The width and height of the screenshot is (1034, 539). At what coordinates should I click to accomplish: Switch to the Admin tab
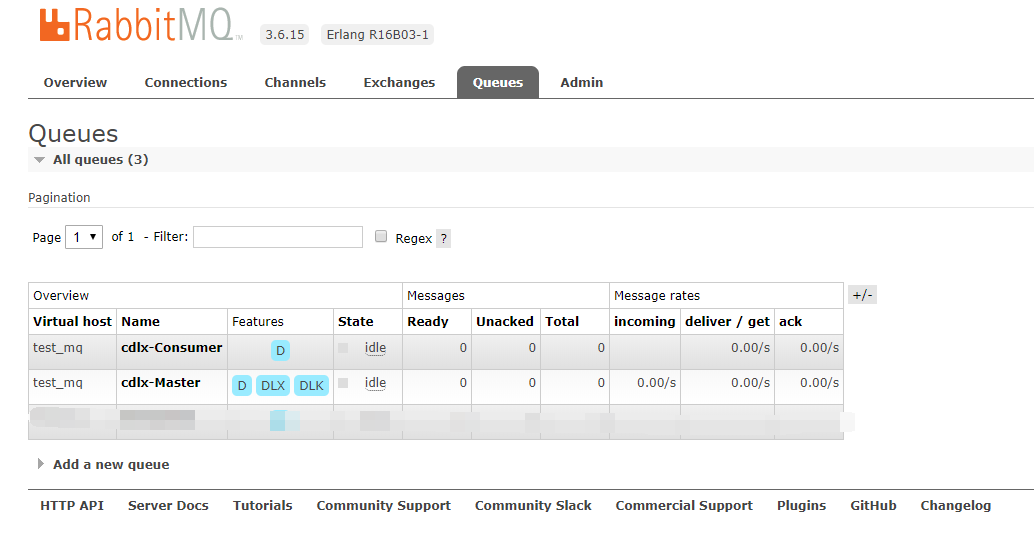(x=582, y=82)
